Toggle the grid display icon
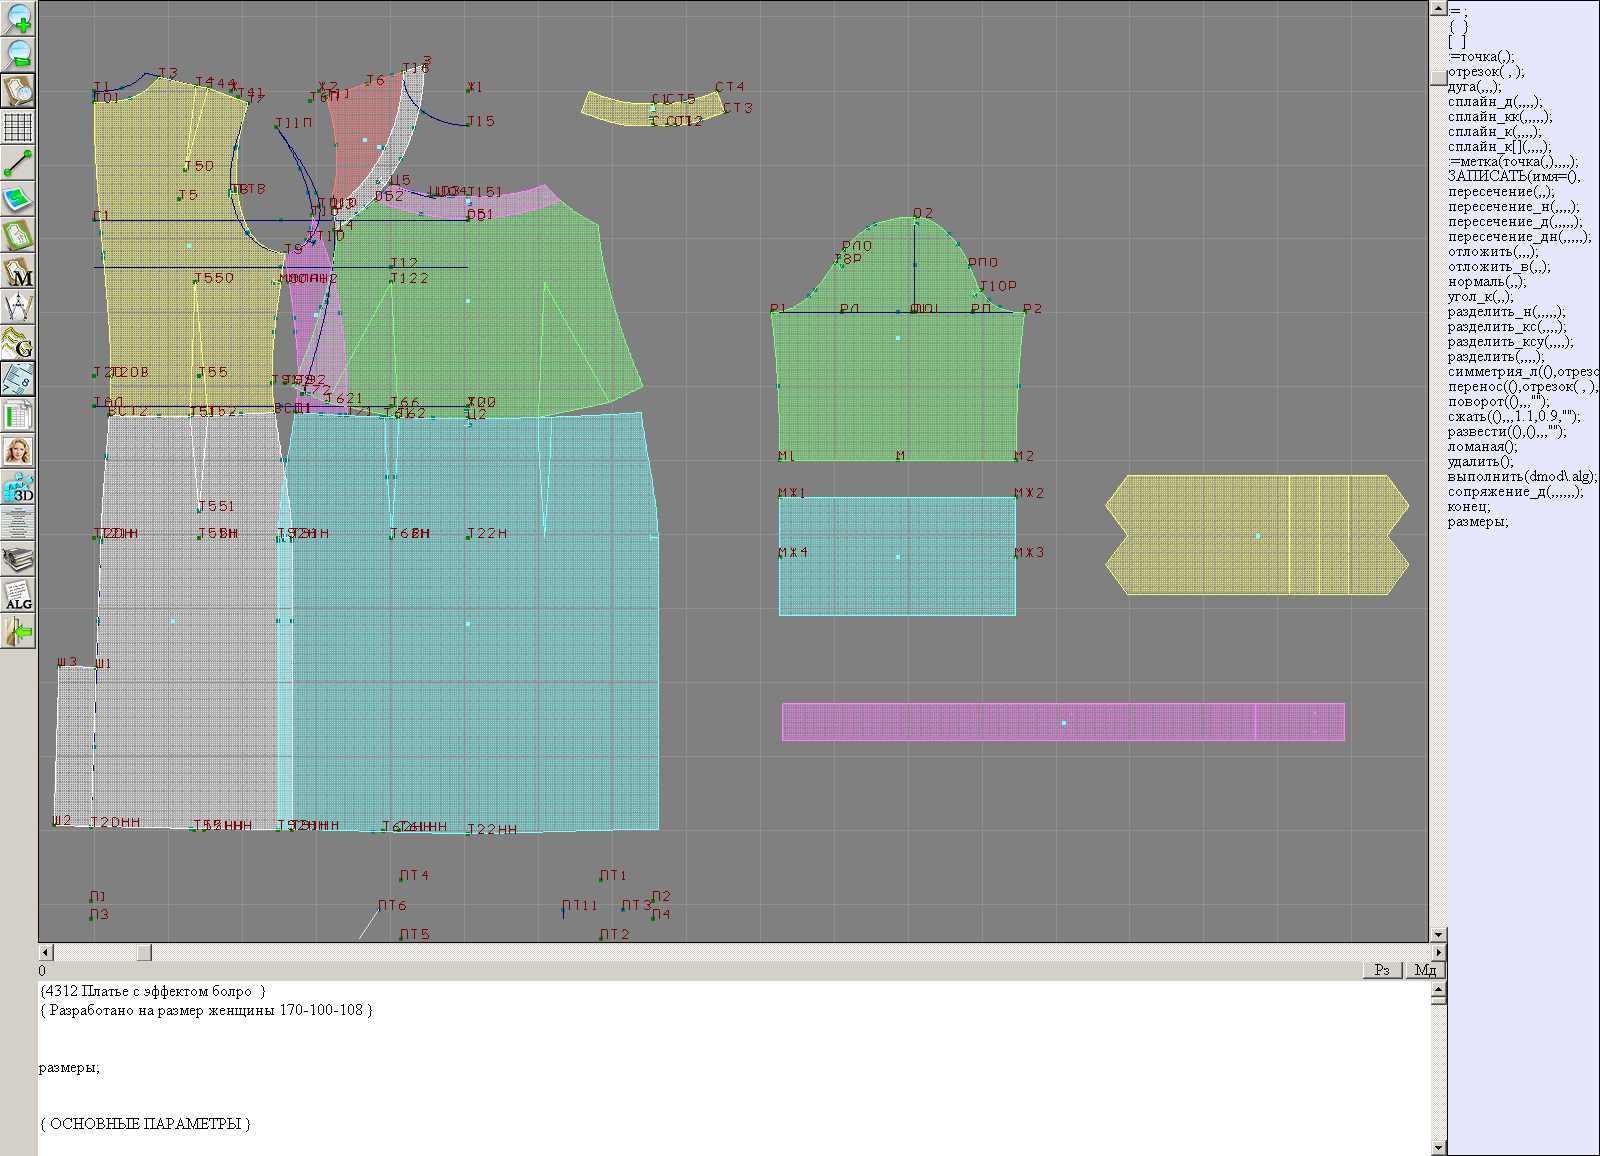This screenshot has height=1156, width=1600. tap(18, 127)
